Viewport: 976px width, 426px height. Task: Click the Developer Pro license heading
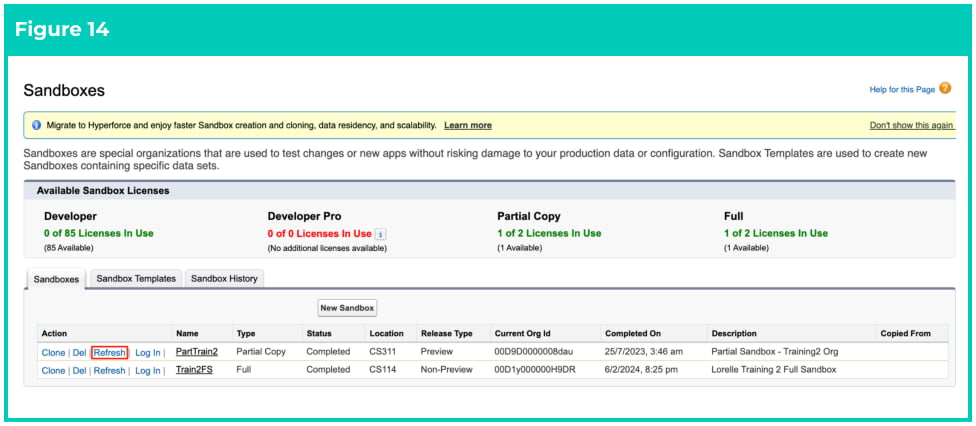tap(304, 217)
